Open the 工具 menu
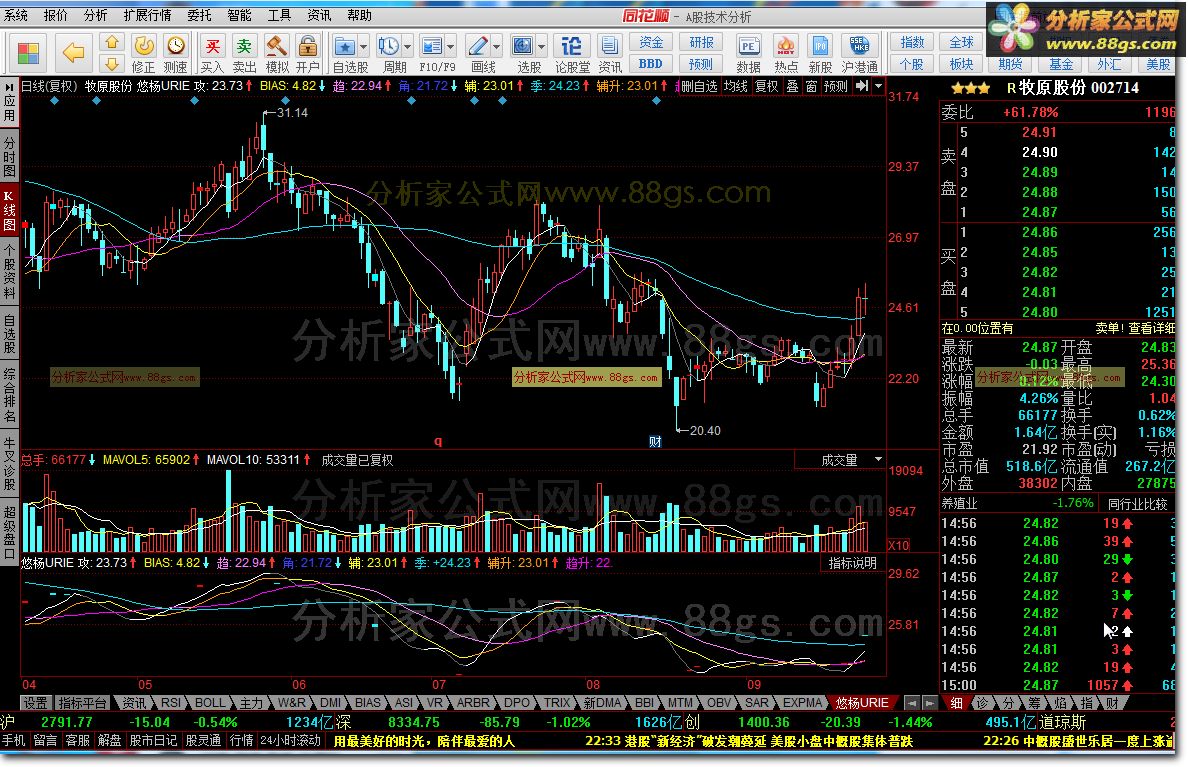 pyautogui.click(x=280, y=15)
